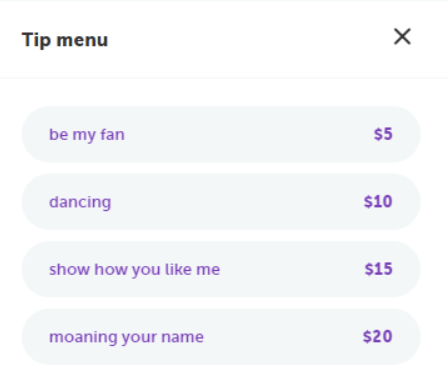Viewport: 448px width, 385px height.
Task: Click the $20 price label
Action: click(x=378, y=336)
